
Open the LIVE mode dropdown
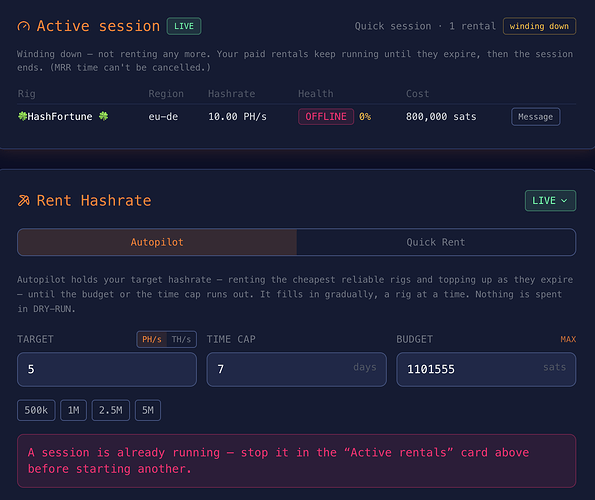click(550, 201)
